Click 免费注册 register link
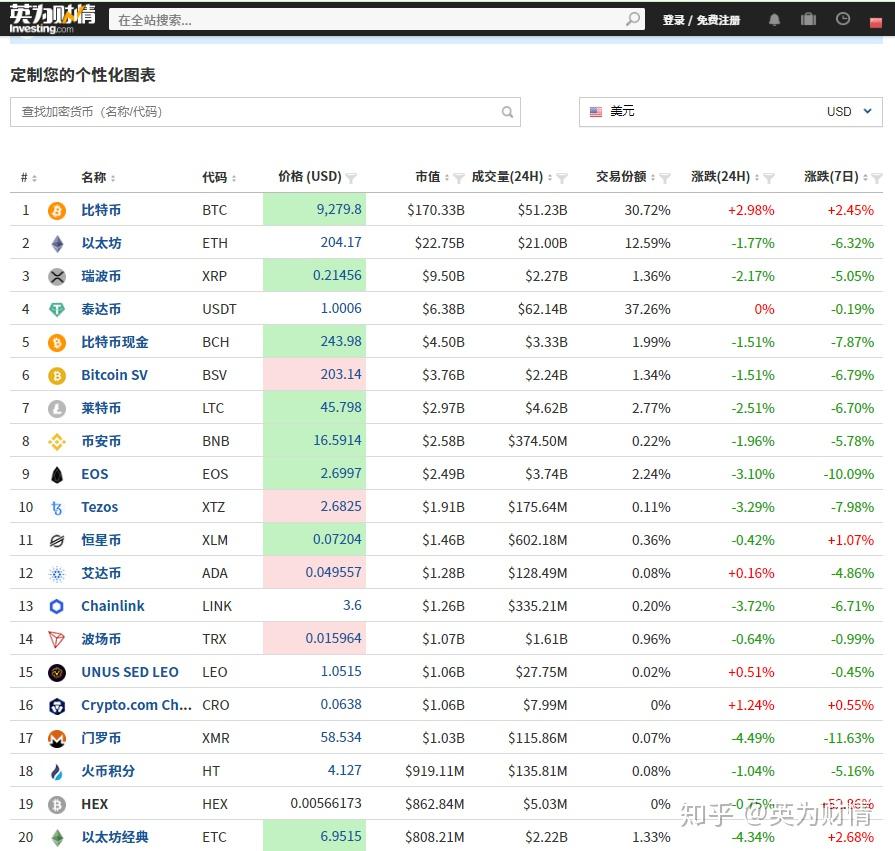895x851 pixels. click(718, 20)
